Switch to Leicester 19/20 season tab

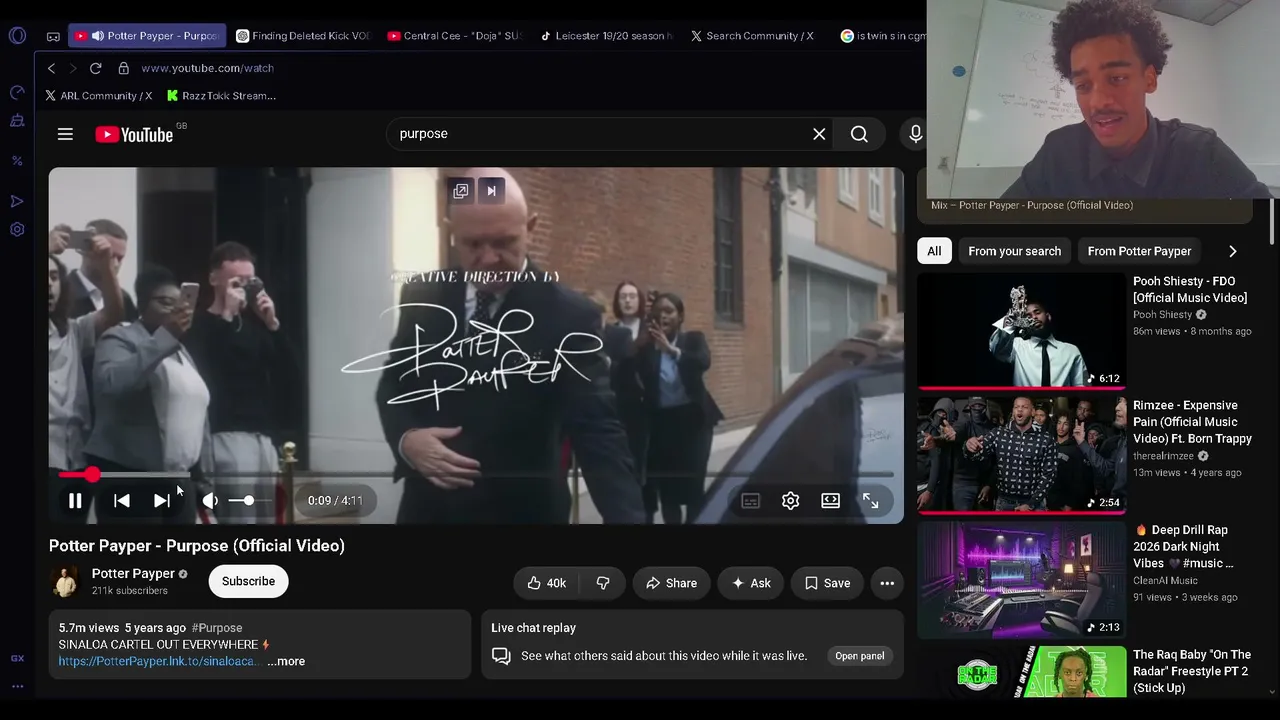[607, 36]
